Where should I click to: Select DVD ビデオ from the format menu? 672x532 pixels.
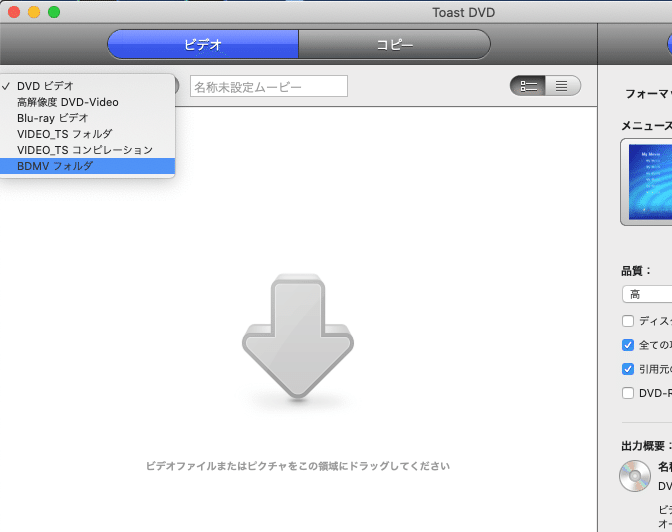coord(87,86)
